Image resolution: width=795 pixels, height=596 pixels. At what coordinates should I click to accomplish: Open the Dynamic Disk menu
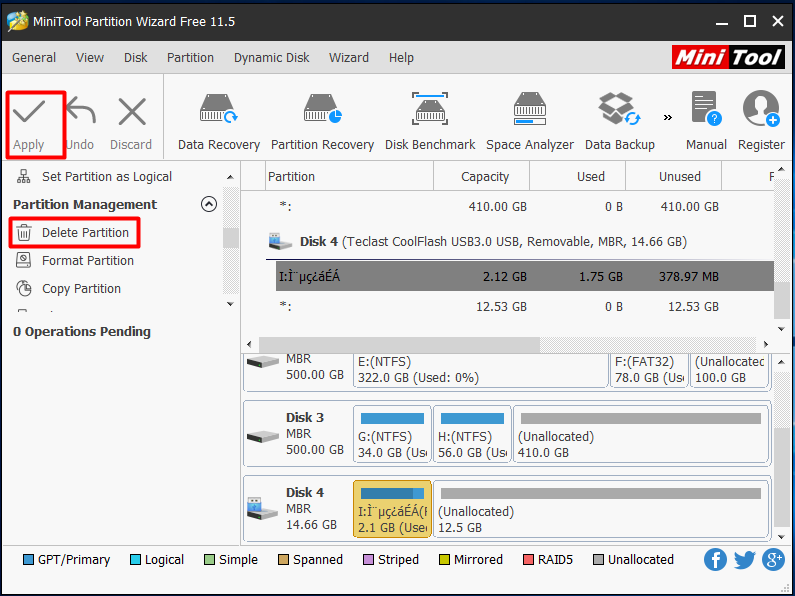coord(271,58)
